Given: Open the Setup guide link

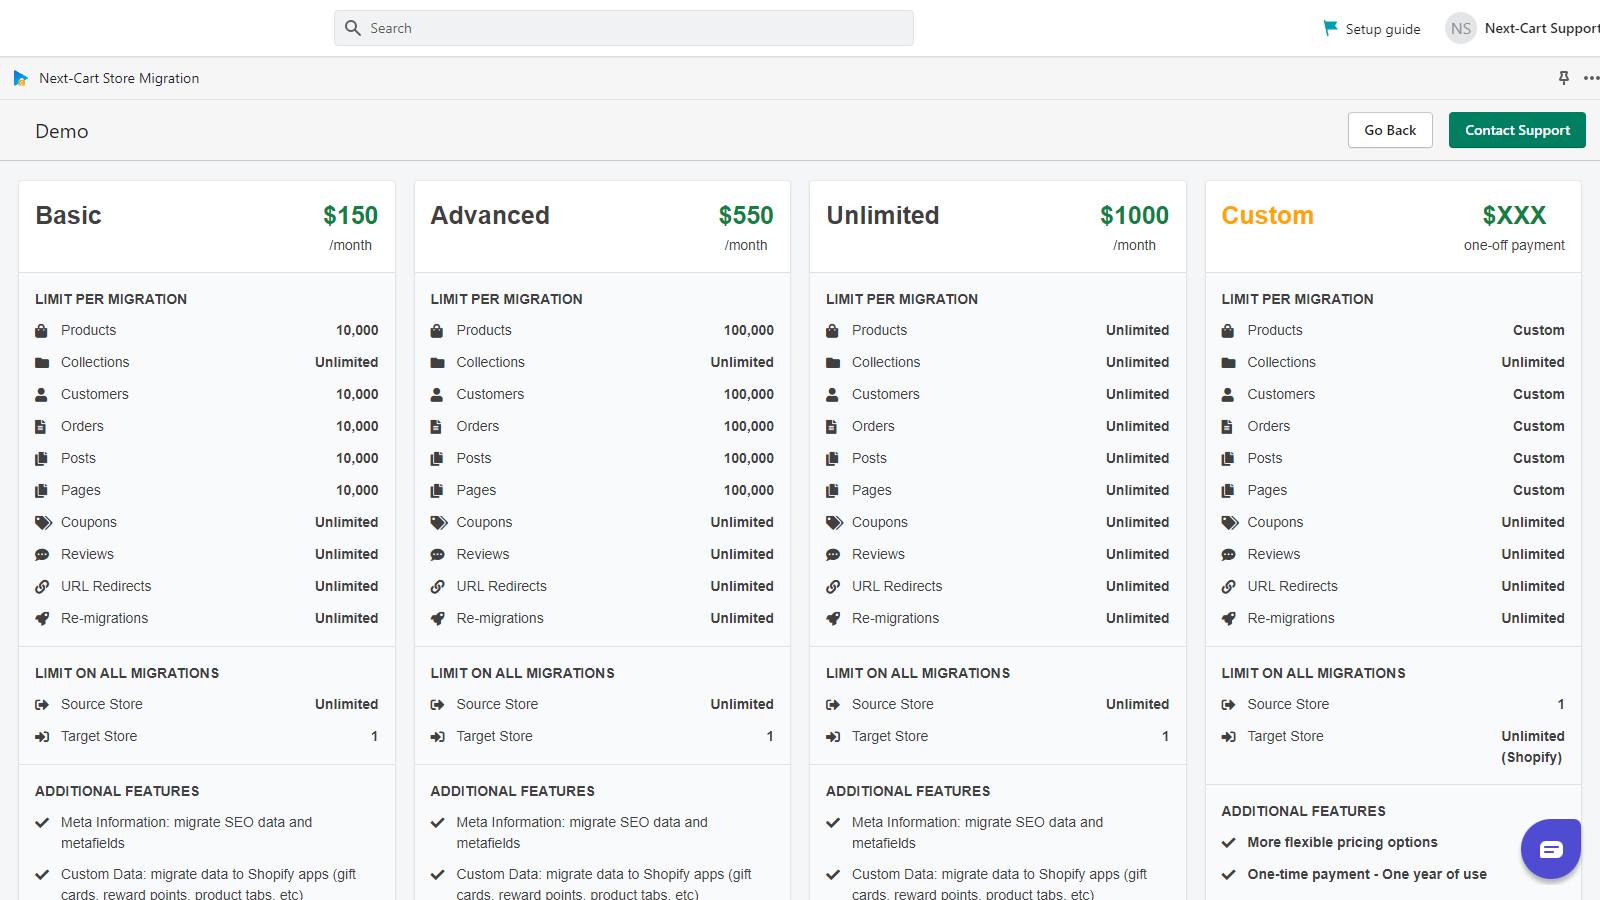Looking at the screenshot, I should pyautogui.click(x=1382, y=29).
